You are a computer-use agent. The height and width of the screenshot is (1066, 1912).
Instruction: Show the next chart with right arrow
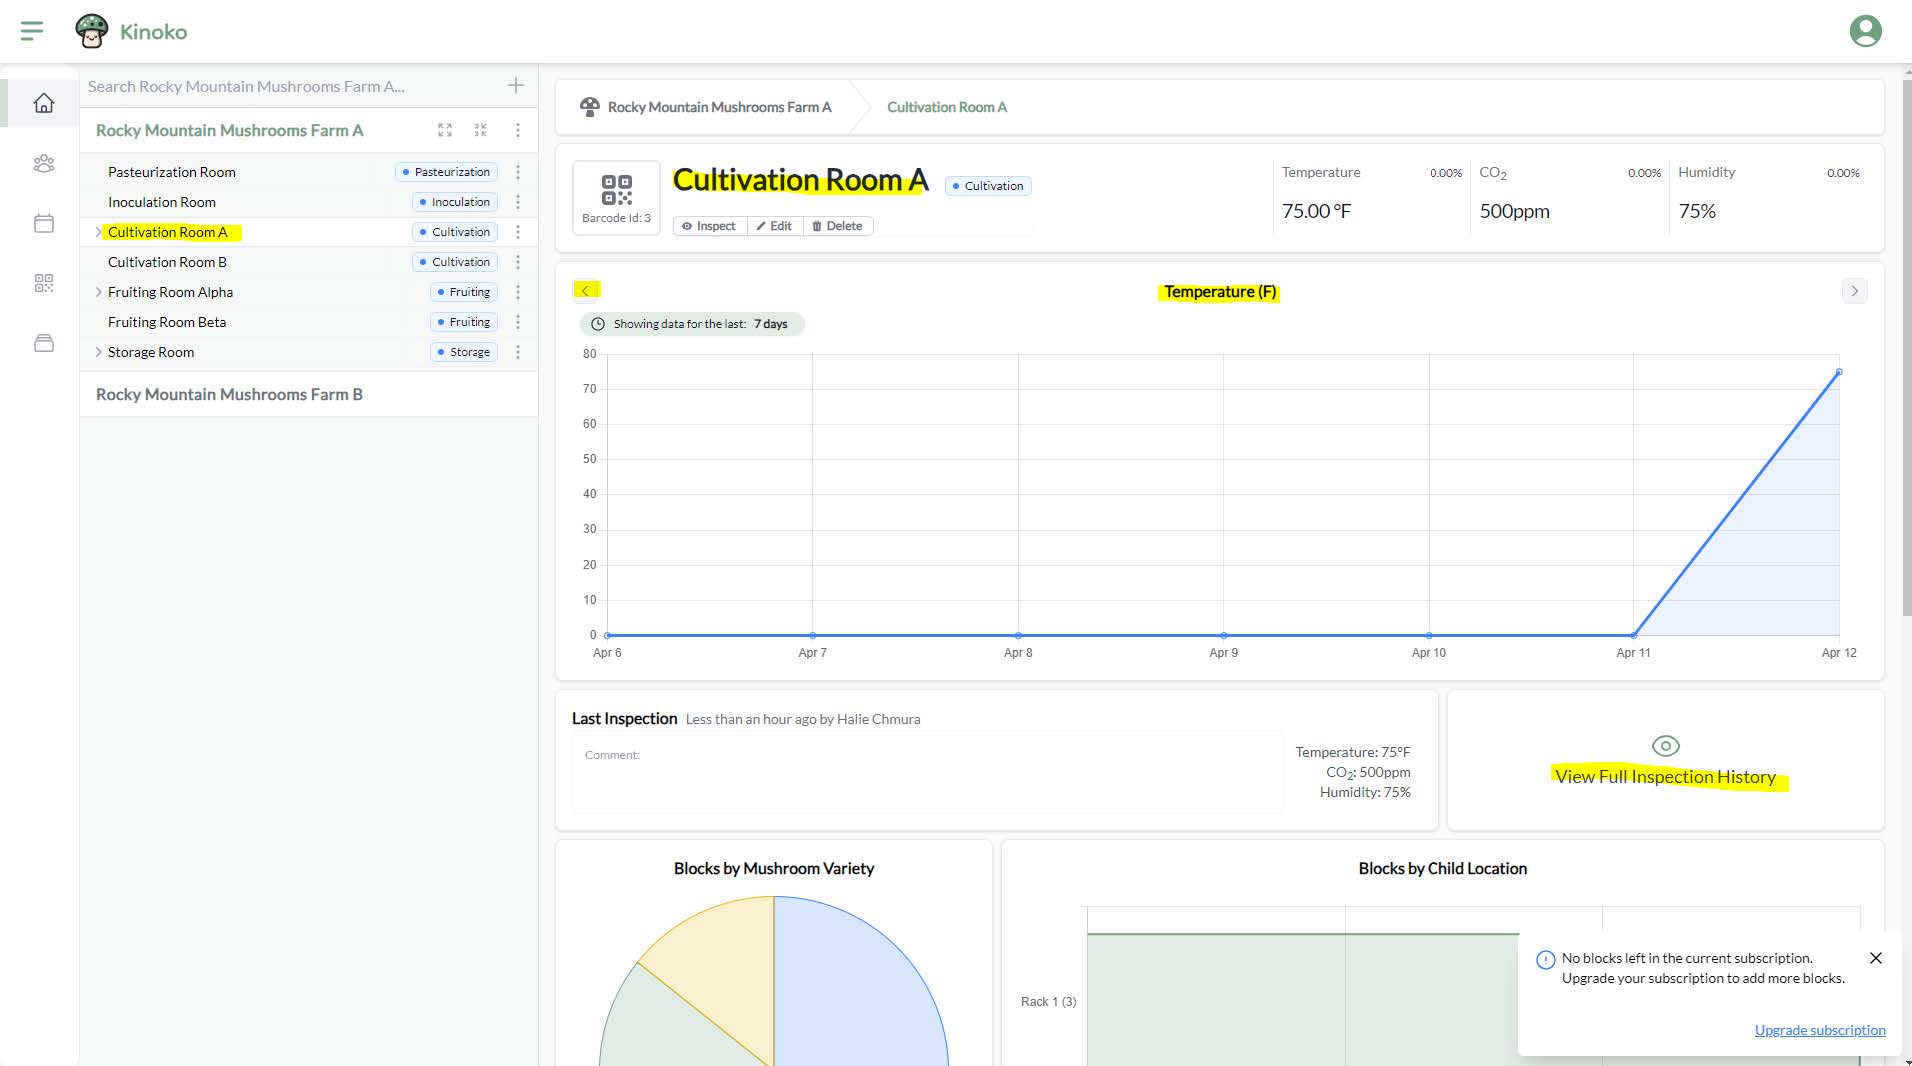(1854, 291)
